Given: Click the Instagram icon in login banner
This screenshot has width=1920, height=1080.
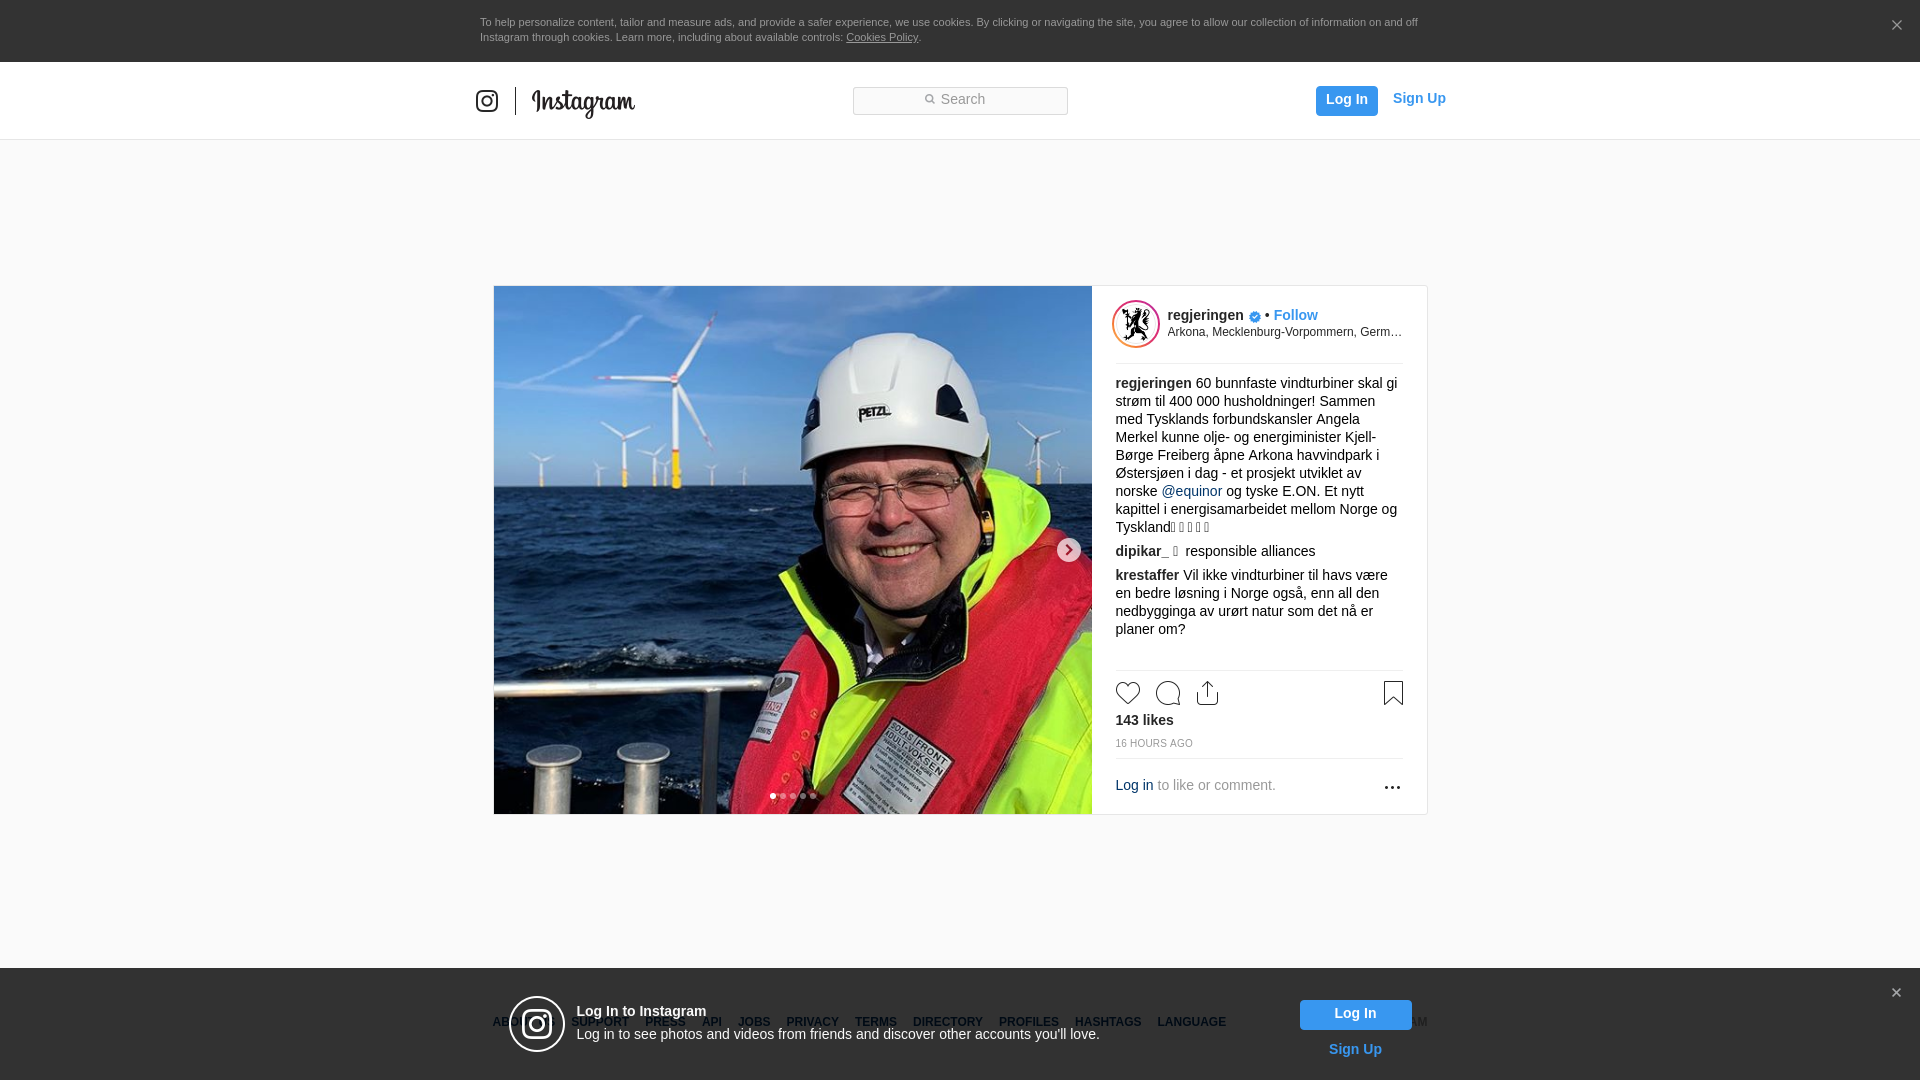Looking at the screenshot, I should (537, 1024).
